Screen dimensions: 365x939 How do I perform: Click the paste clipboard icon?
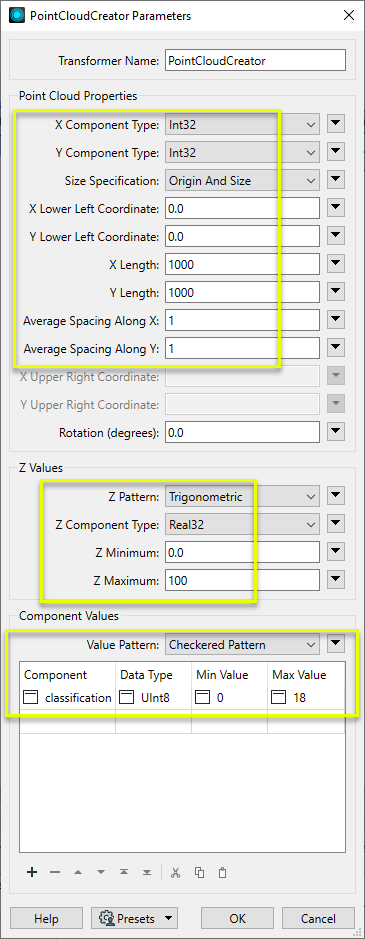pos(222,872)
